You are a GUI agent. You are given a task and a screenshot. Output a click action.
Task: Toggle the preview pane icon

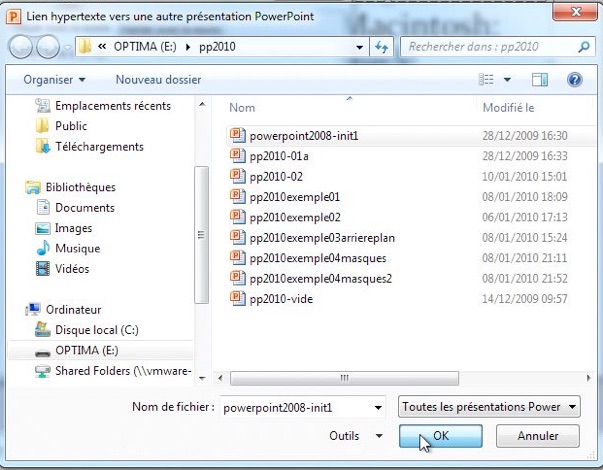[540, 80]
